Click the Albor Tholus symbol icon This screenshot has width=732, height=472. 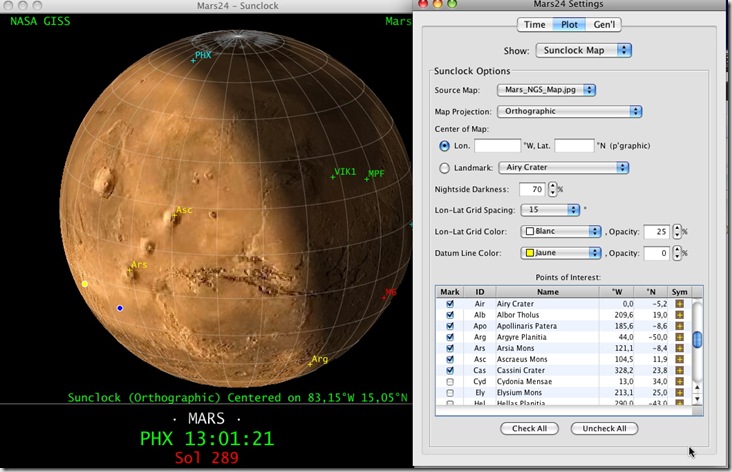[x=679, y=315]
